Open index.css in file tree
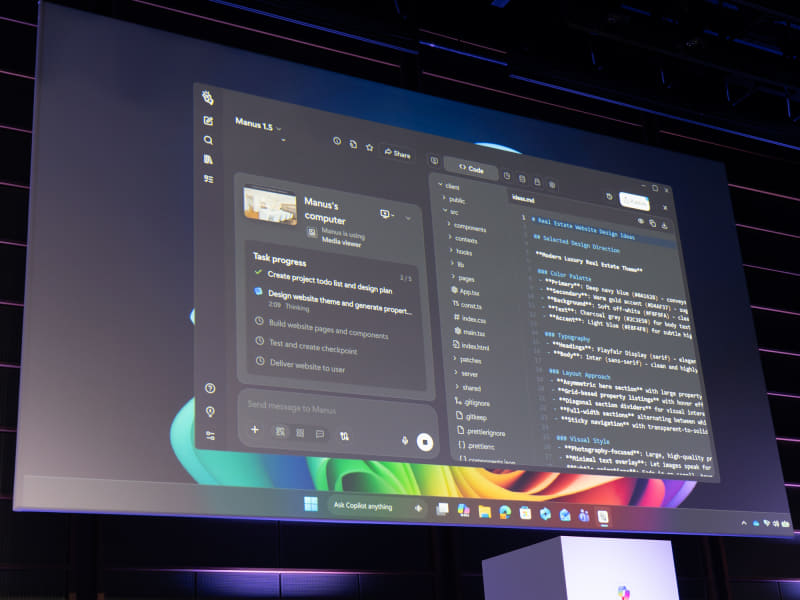 pos(469,319)
